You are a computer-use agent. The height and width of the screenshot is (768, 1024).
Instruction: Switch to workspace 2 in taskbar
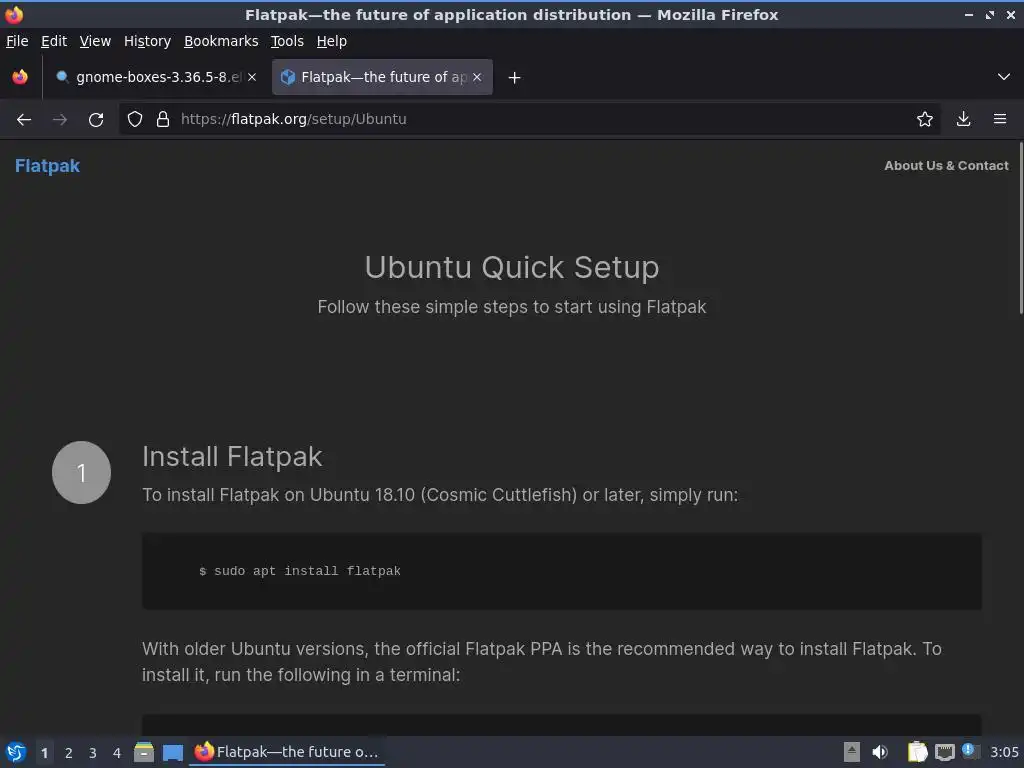pos(69,753)
